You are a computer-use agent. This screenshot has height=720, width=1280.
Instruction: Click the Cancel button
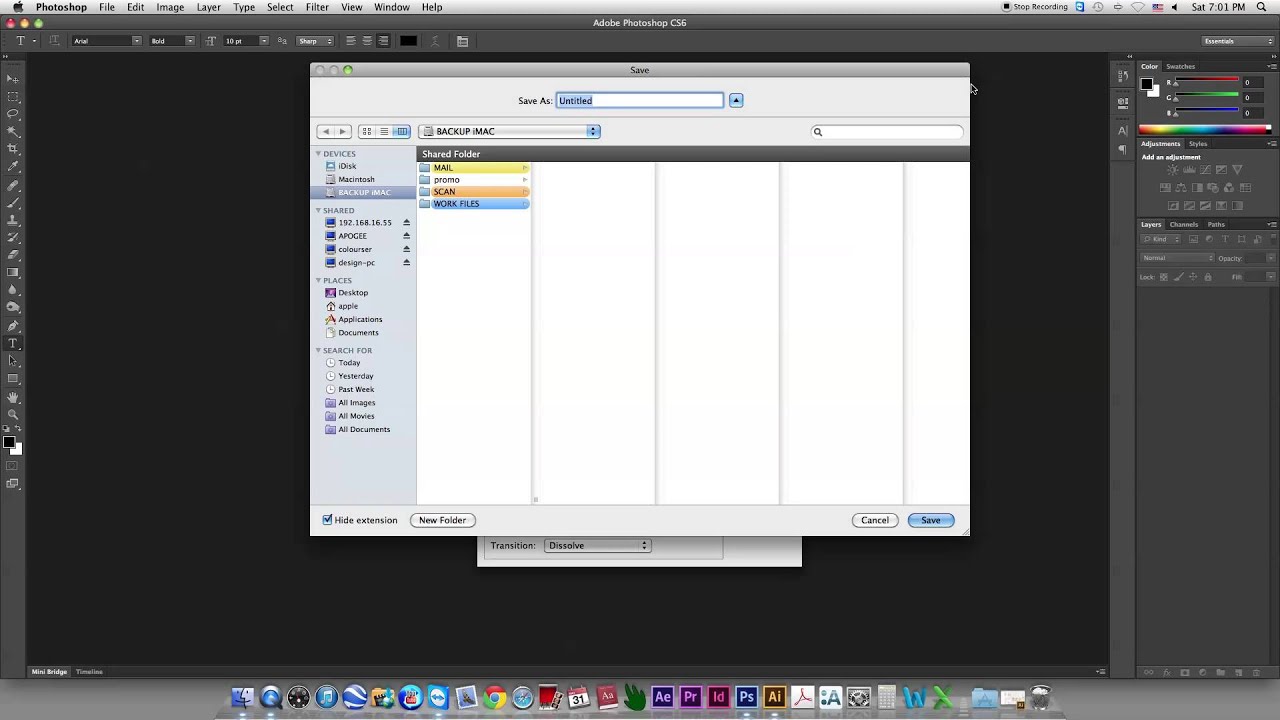[875, 520]
